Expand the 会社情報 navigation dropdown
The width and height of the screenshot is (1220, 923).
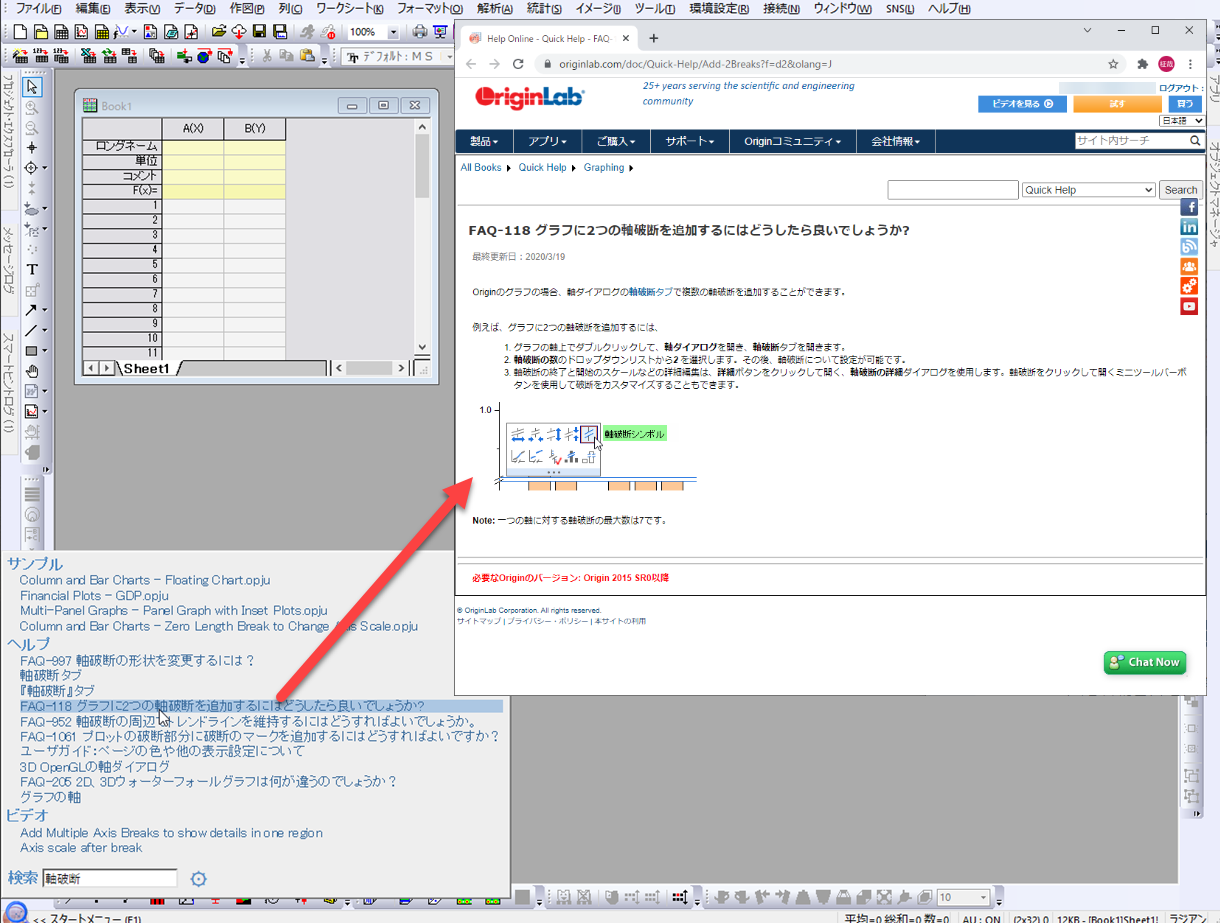pos(895,141)
